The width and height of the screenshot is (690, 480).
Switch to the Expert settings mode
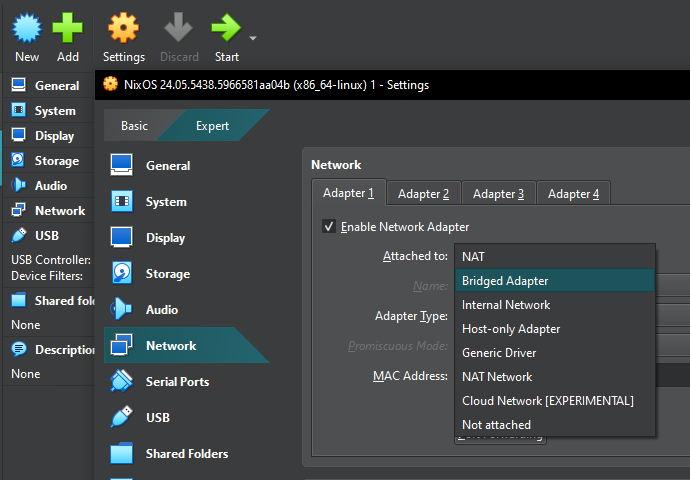click(x=213, y=126)
